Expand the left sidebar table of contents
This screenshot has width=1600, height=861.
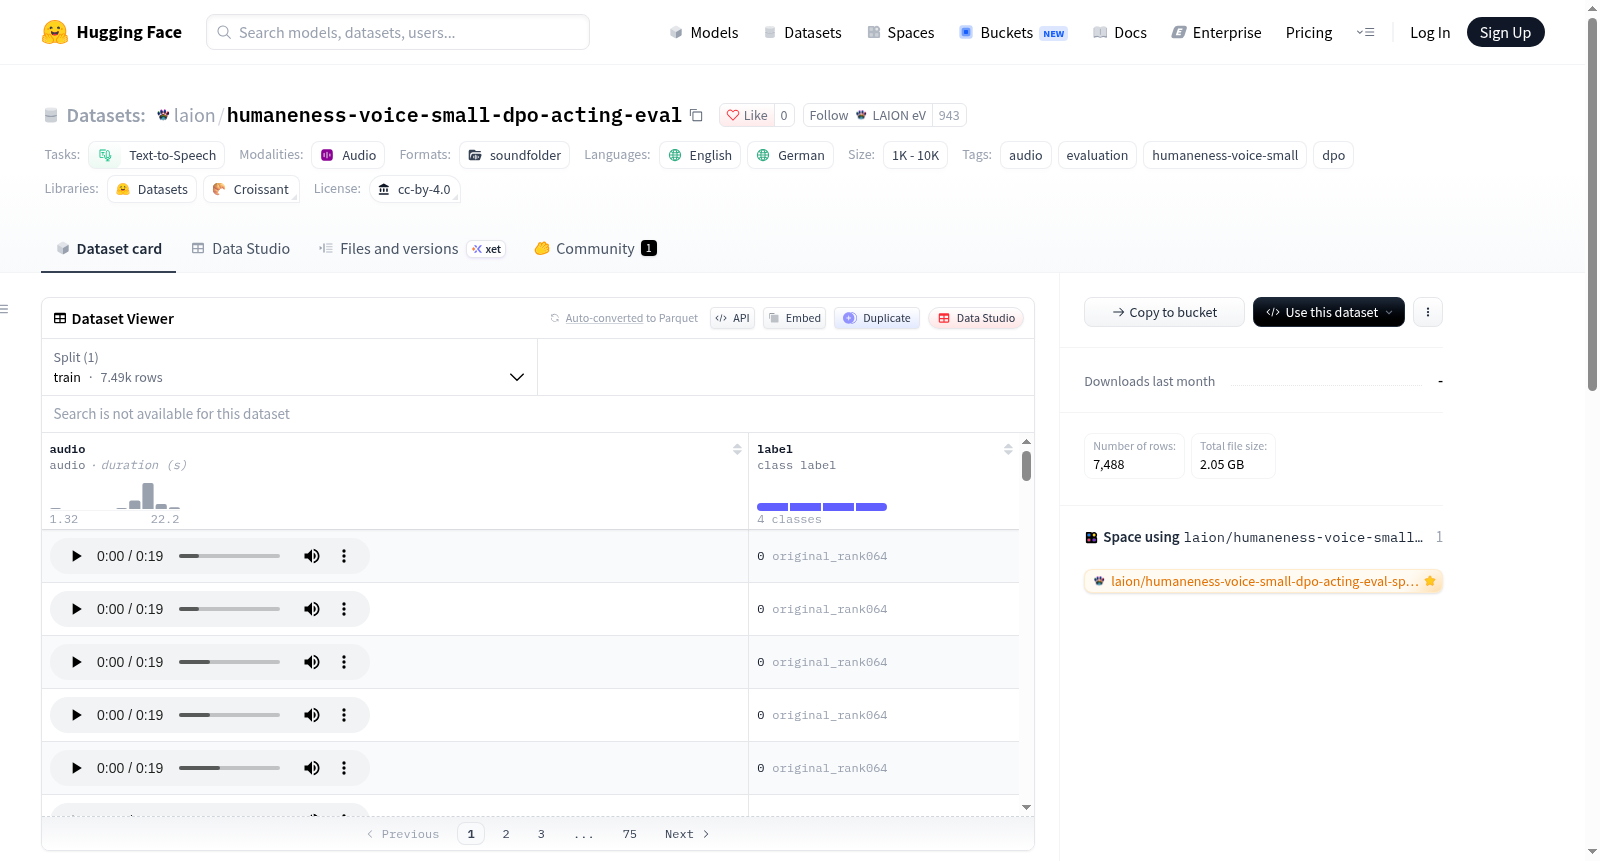[5, 309]
